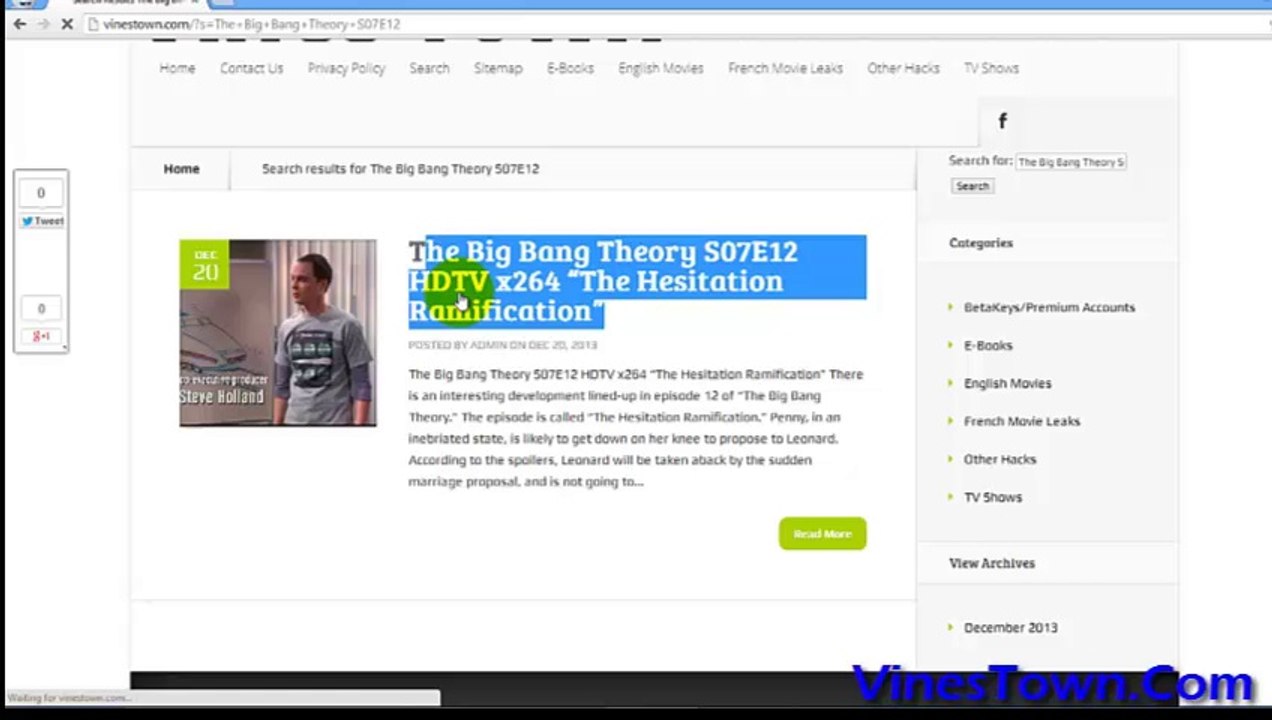Open the Privacy Policy page

coord(346,68)
